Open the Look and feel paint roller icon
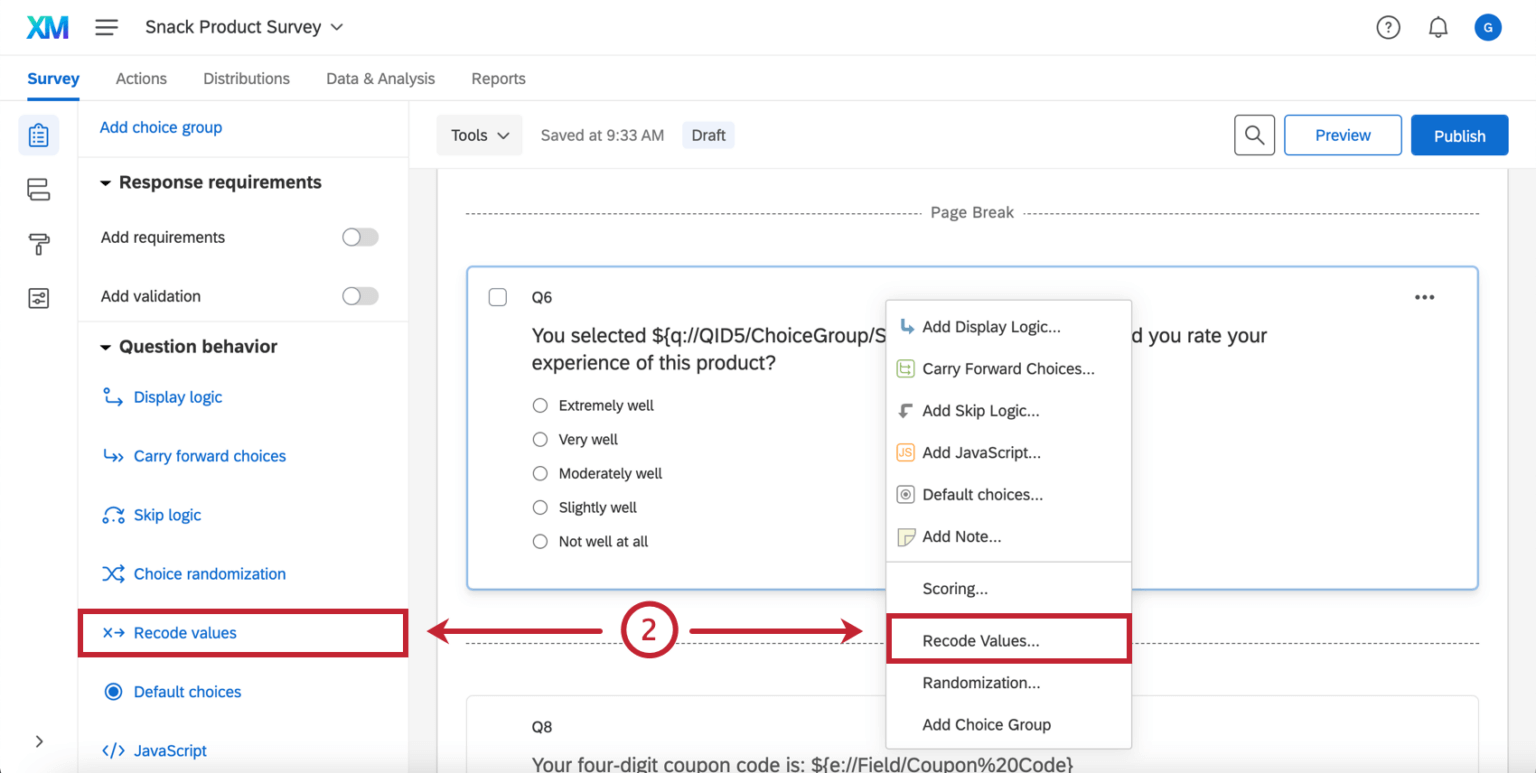The width and height of the screenshot is (1536, 773). (x=38, y=244)
